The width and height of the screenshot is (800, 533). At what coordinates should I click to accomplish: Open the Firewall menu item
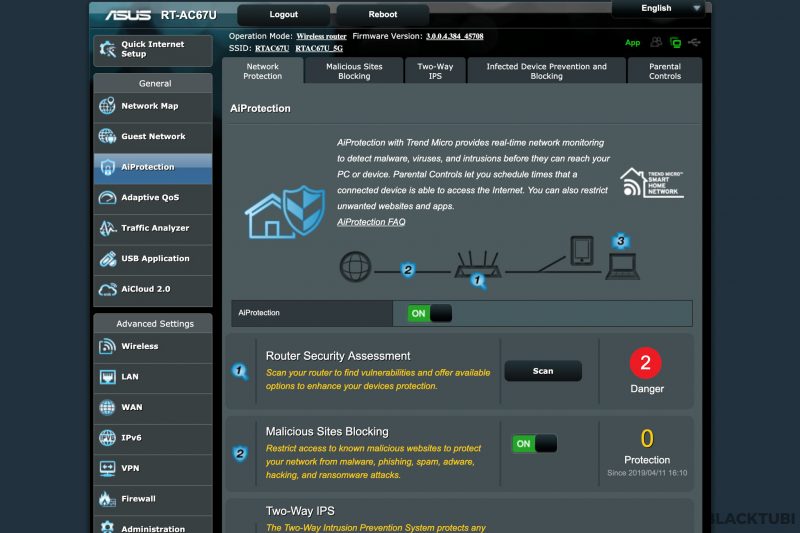pos(153,499)
